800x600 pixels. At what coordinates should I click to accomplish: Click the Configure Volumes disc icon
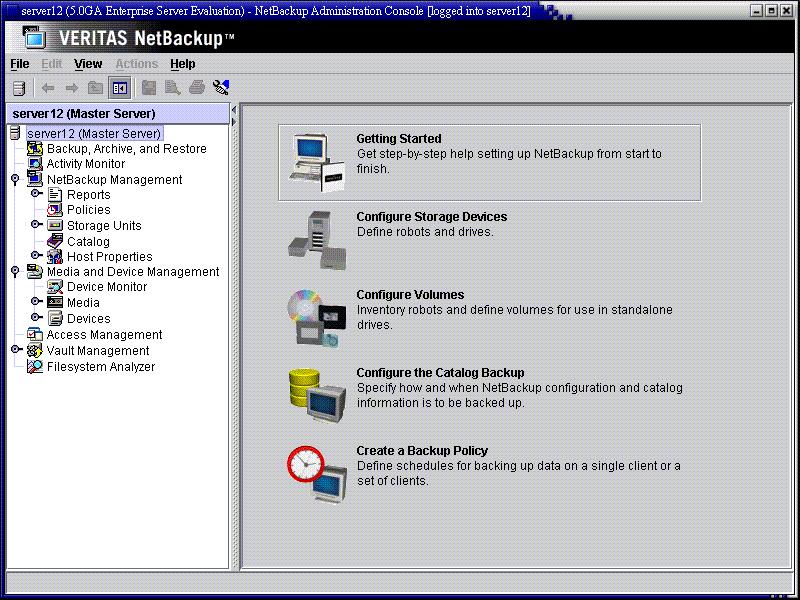(x=317, y=318)
